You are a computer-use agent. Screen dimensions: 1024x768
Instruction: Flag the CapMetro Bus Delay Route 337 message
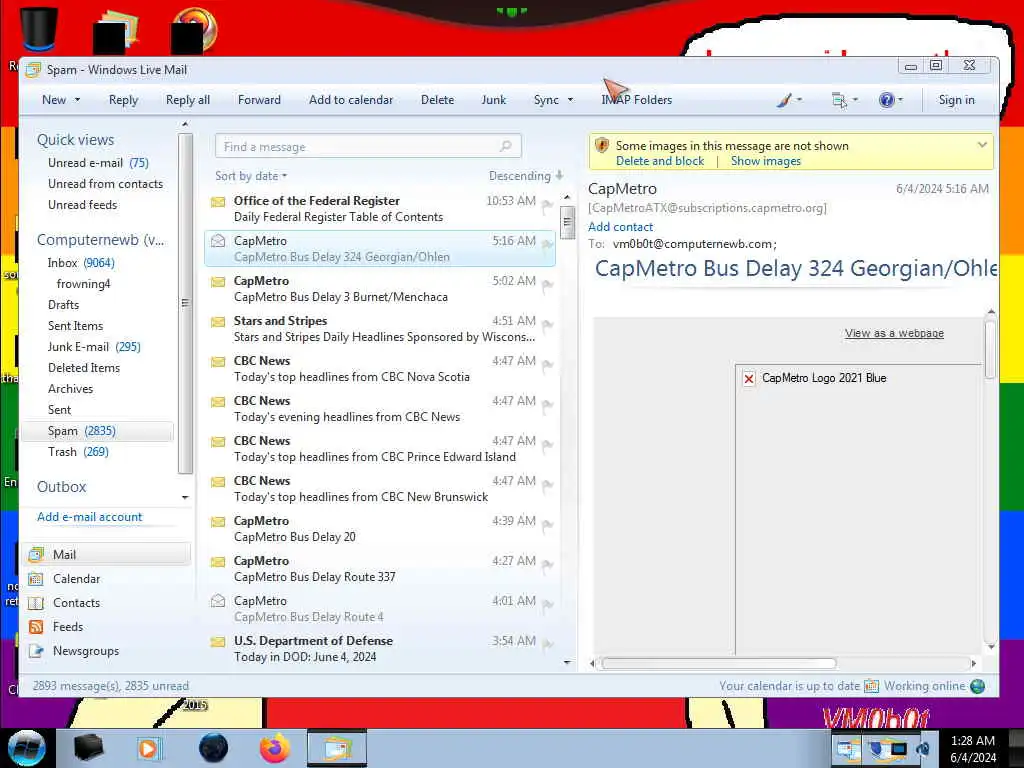(x=548, y=565)
